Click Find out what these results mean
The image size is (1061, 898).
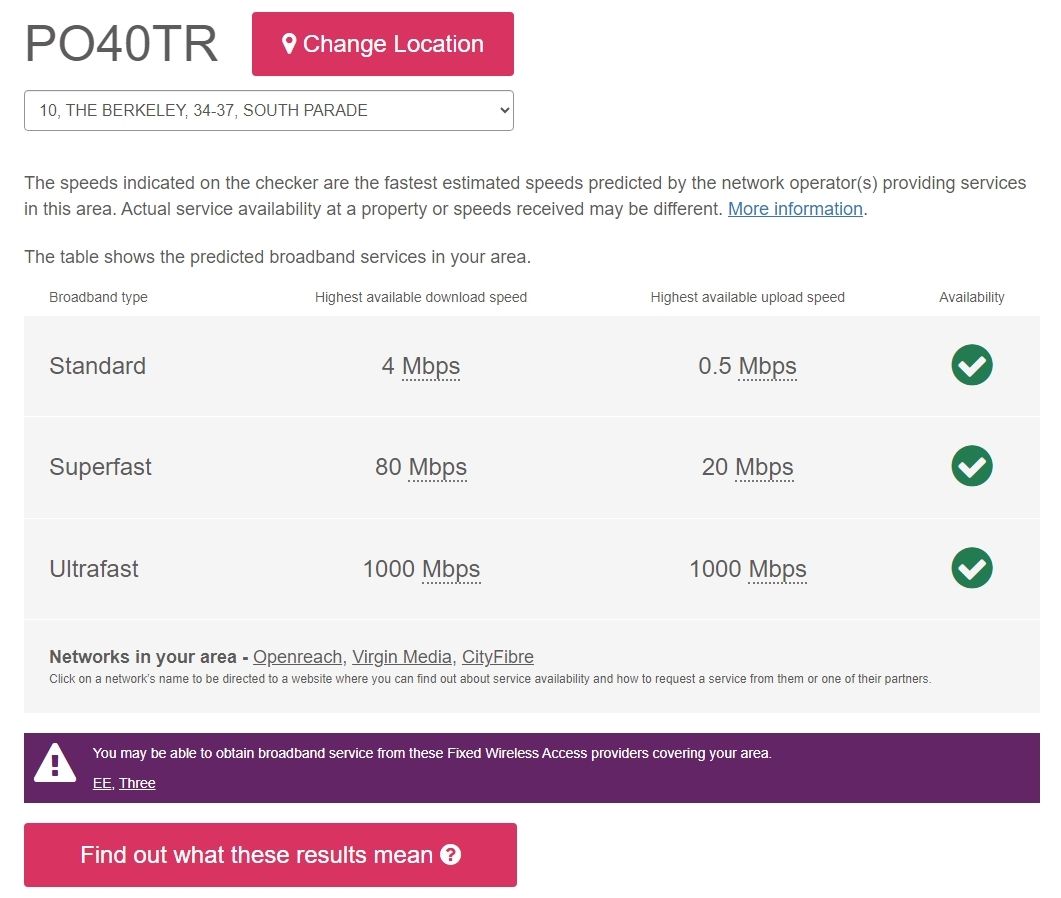pos(271,855)
